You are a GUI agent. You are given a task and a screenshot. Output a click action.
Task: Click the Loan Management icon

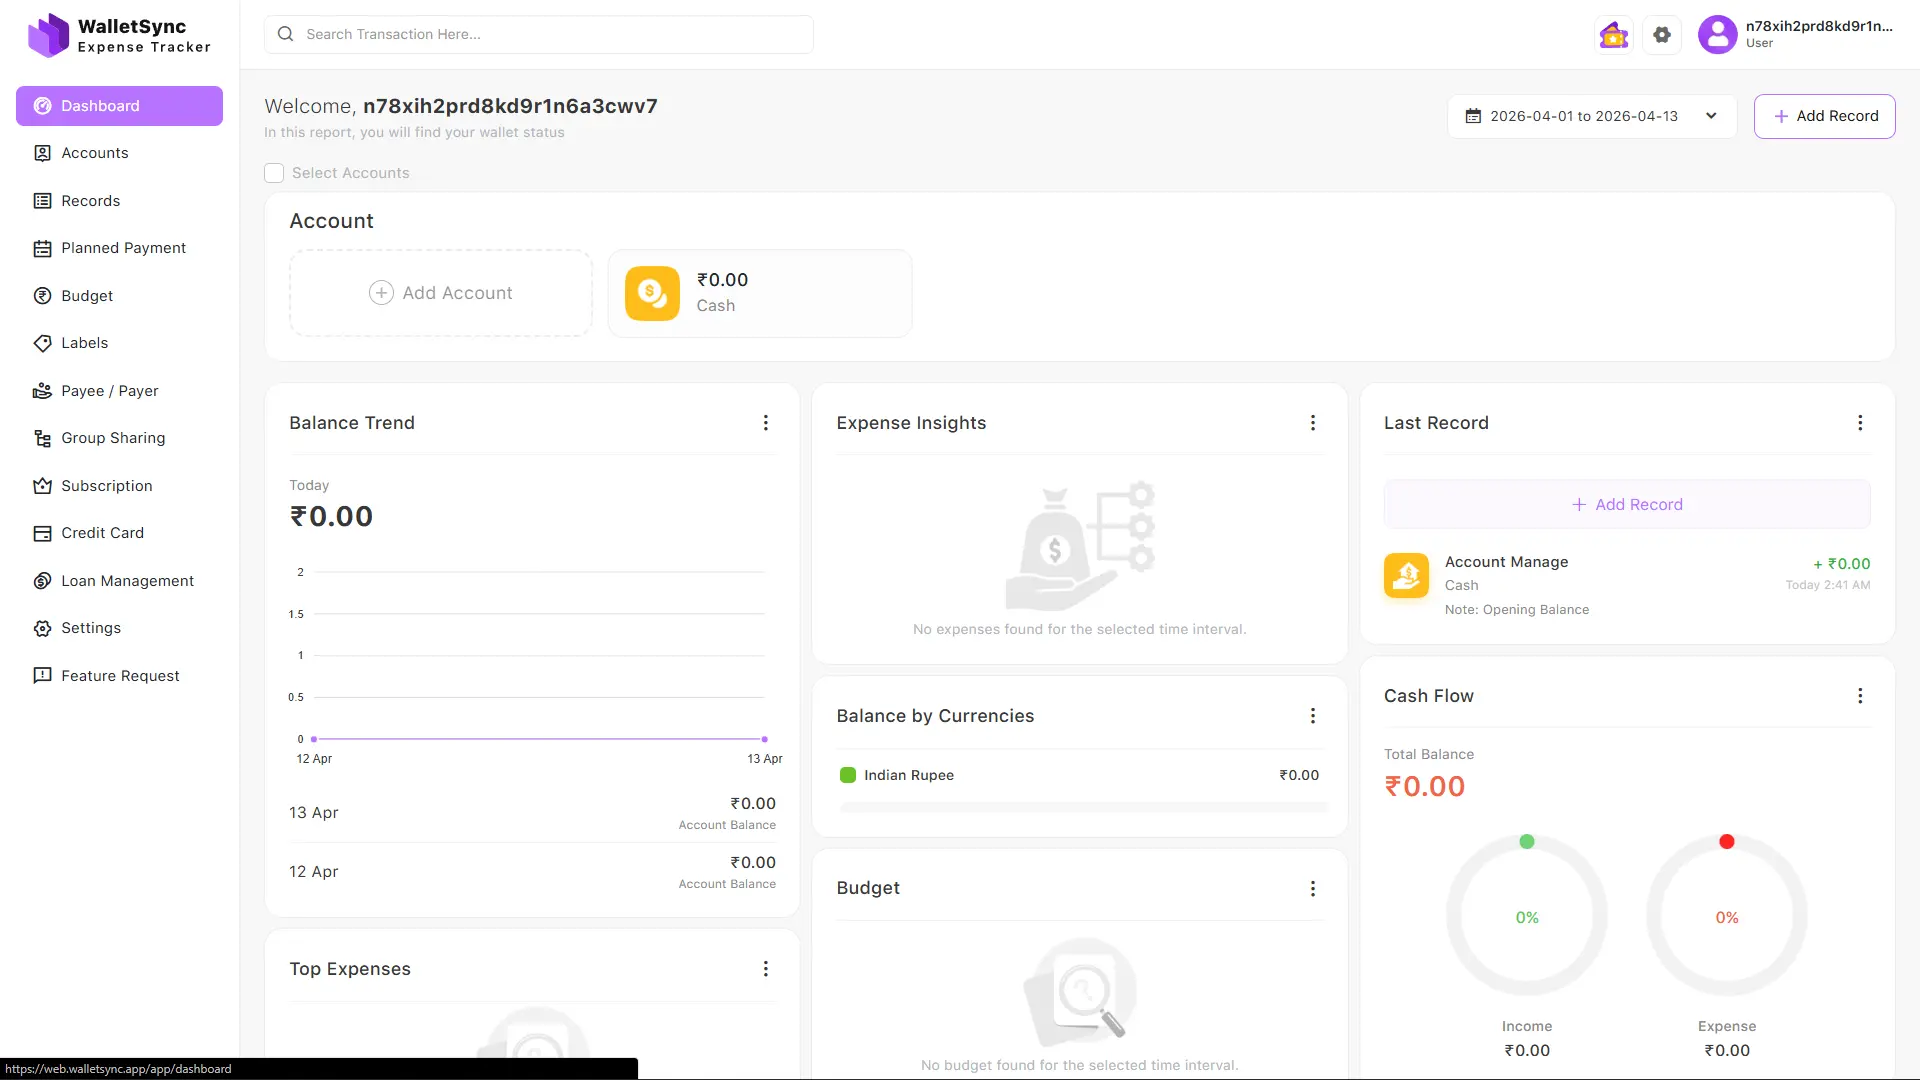point(42,581)
